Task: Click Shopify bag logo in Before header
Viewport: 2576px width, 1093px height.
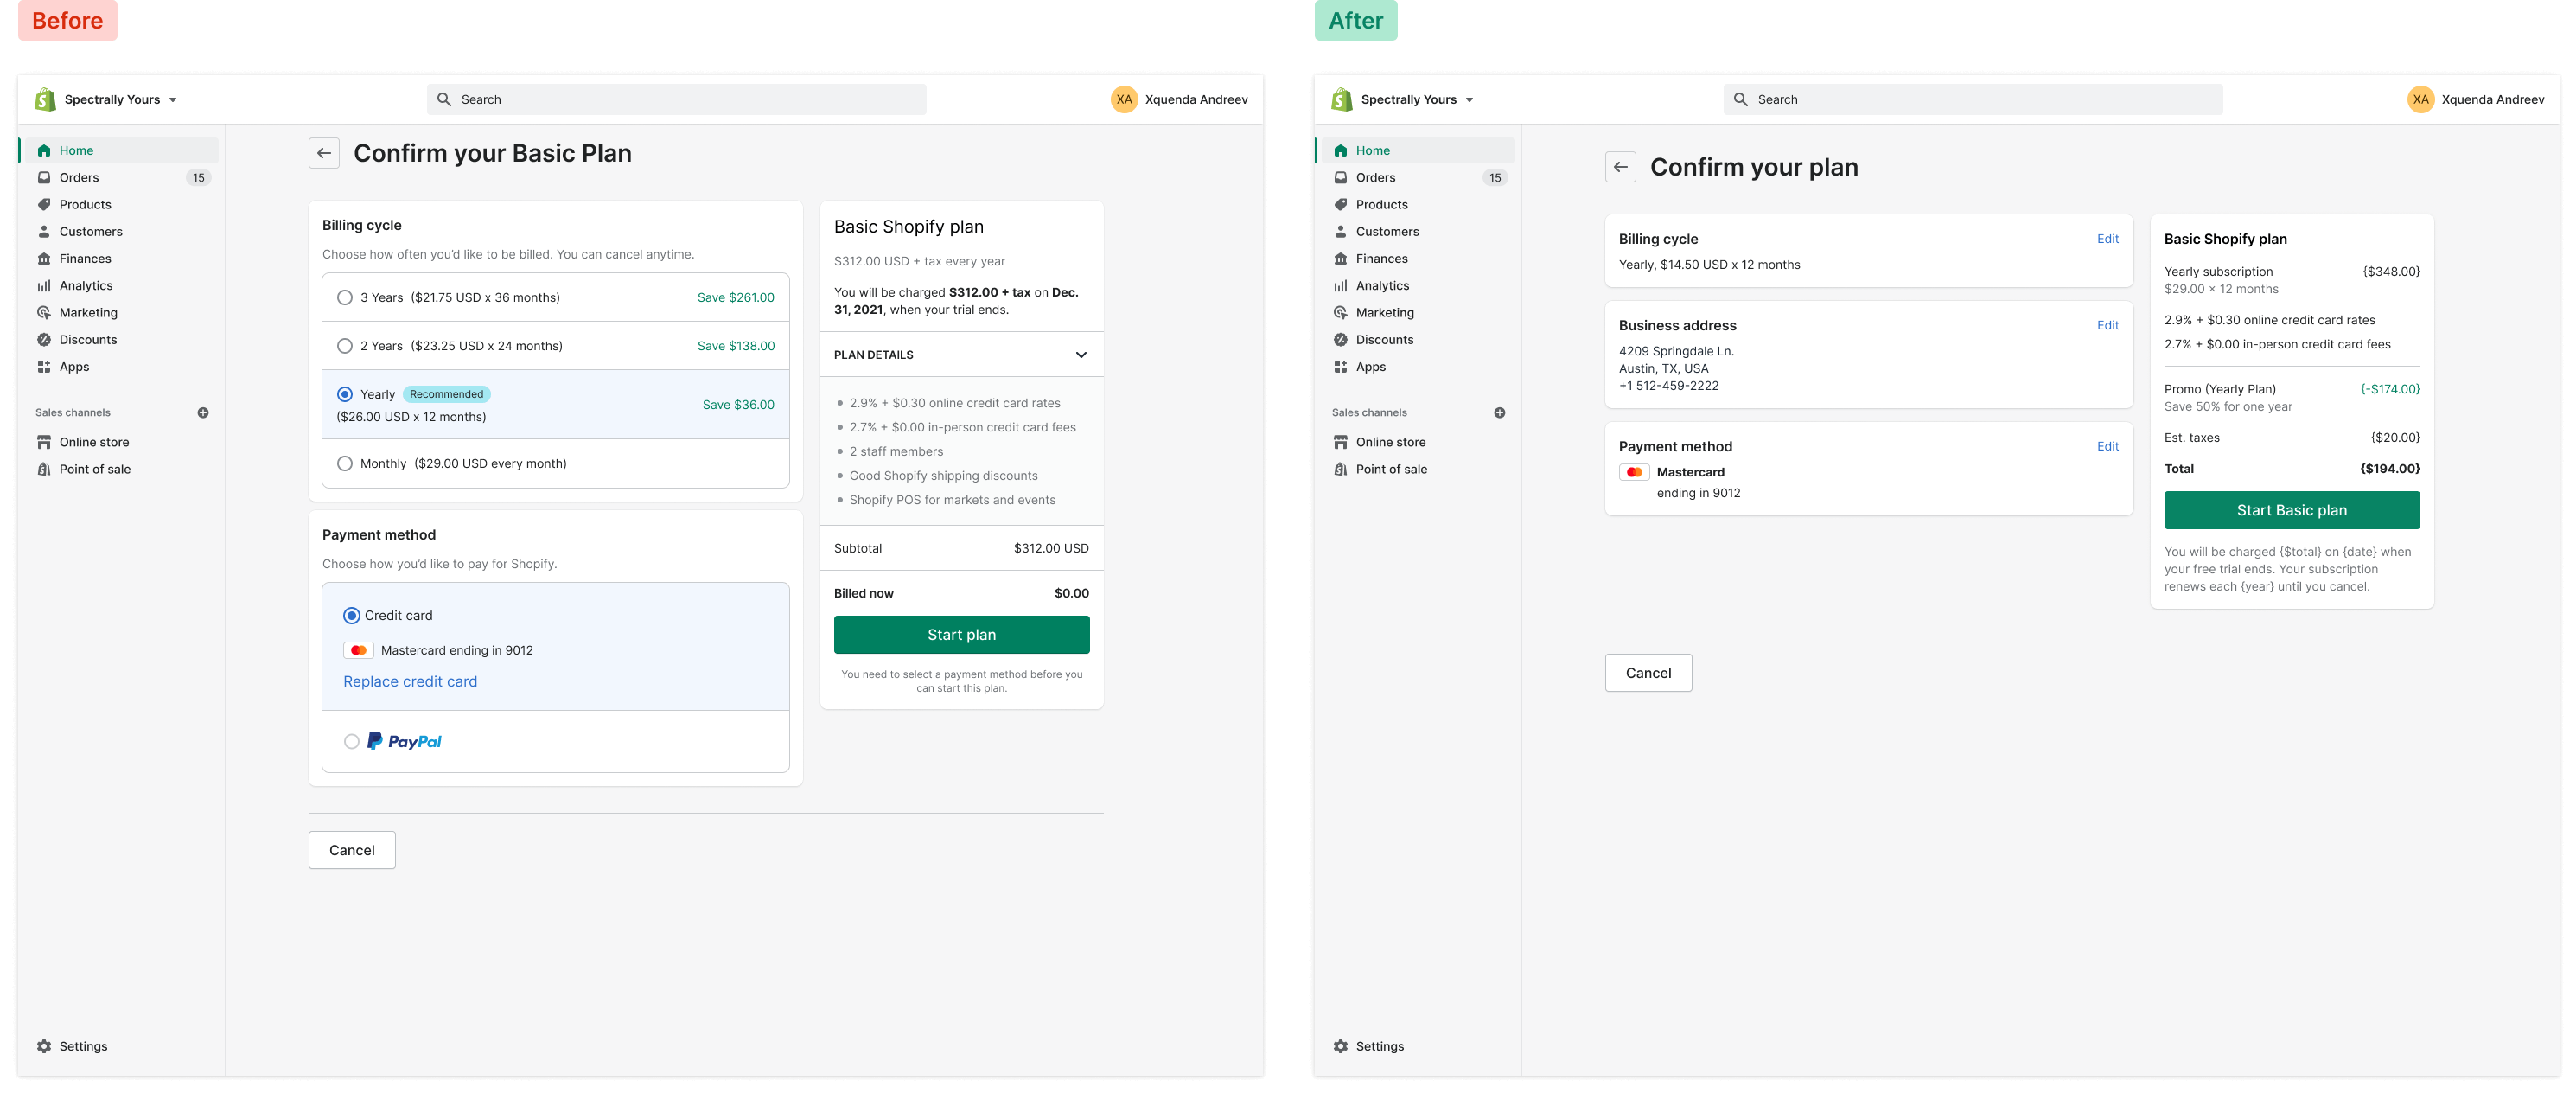Action: [45, 99]
